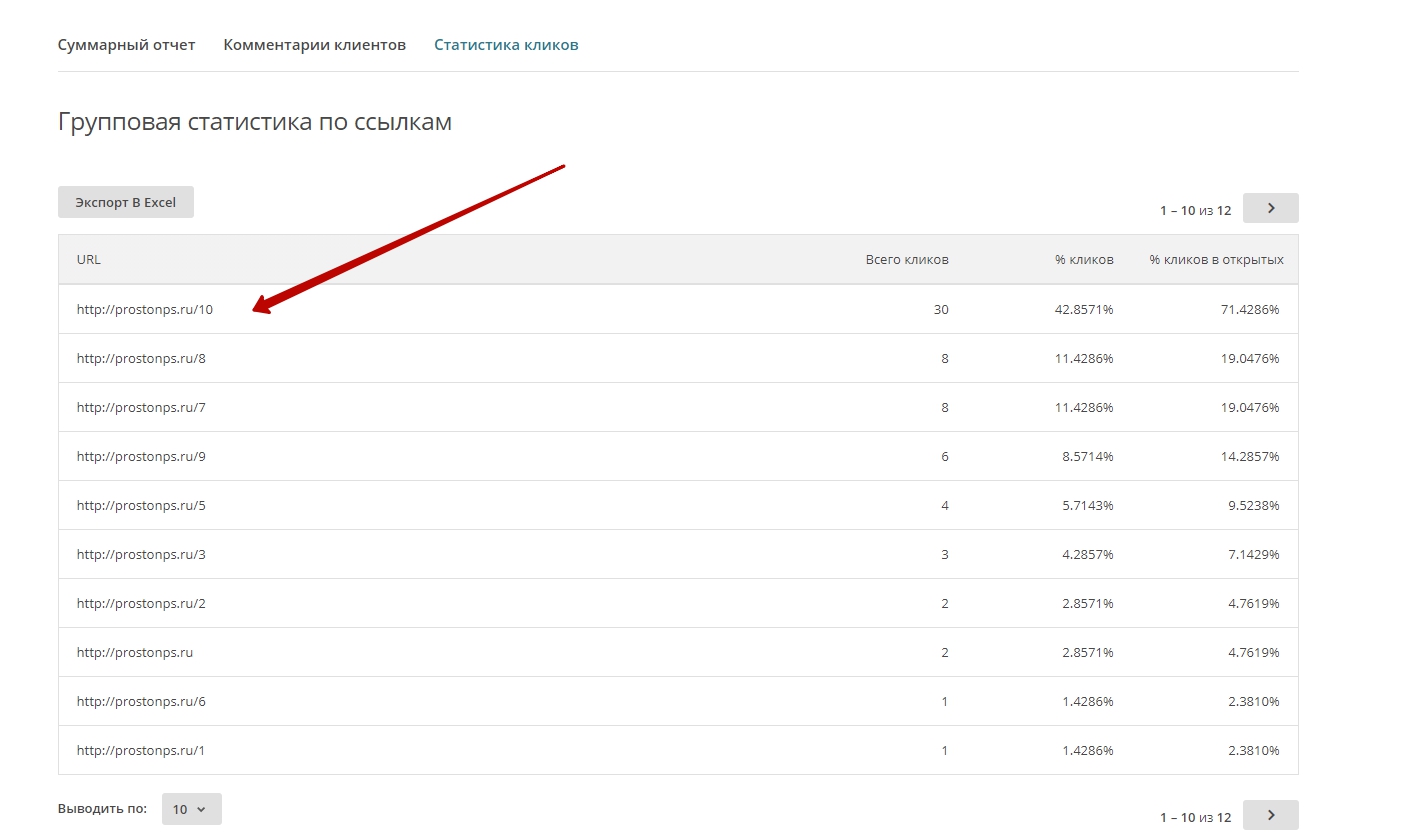Open link http://prostonps.ru/2
The image size is (1406, 832).
tap(141, 603)
